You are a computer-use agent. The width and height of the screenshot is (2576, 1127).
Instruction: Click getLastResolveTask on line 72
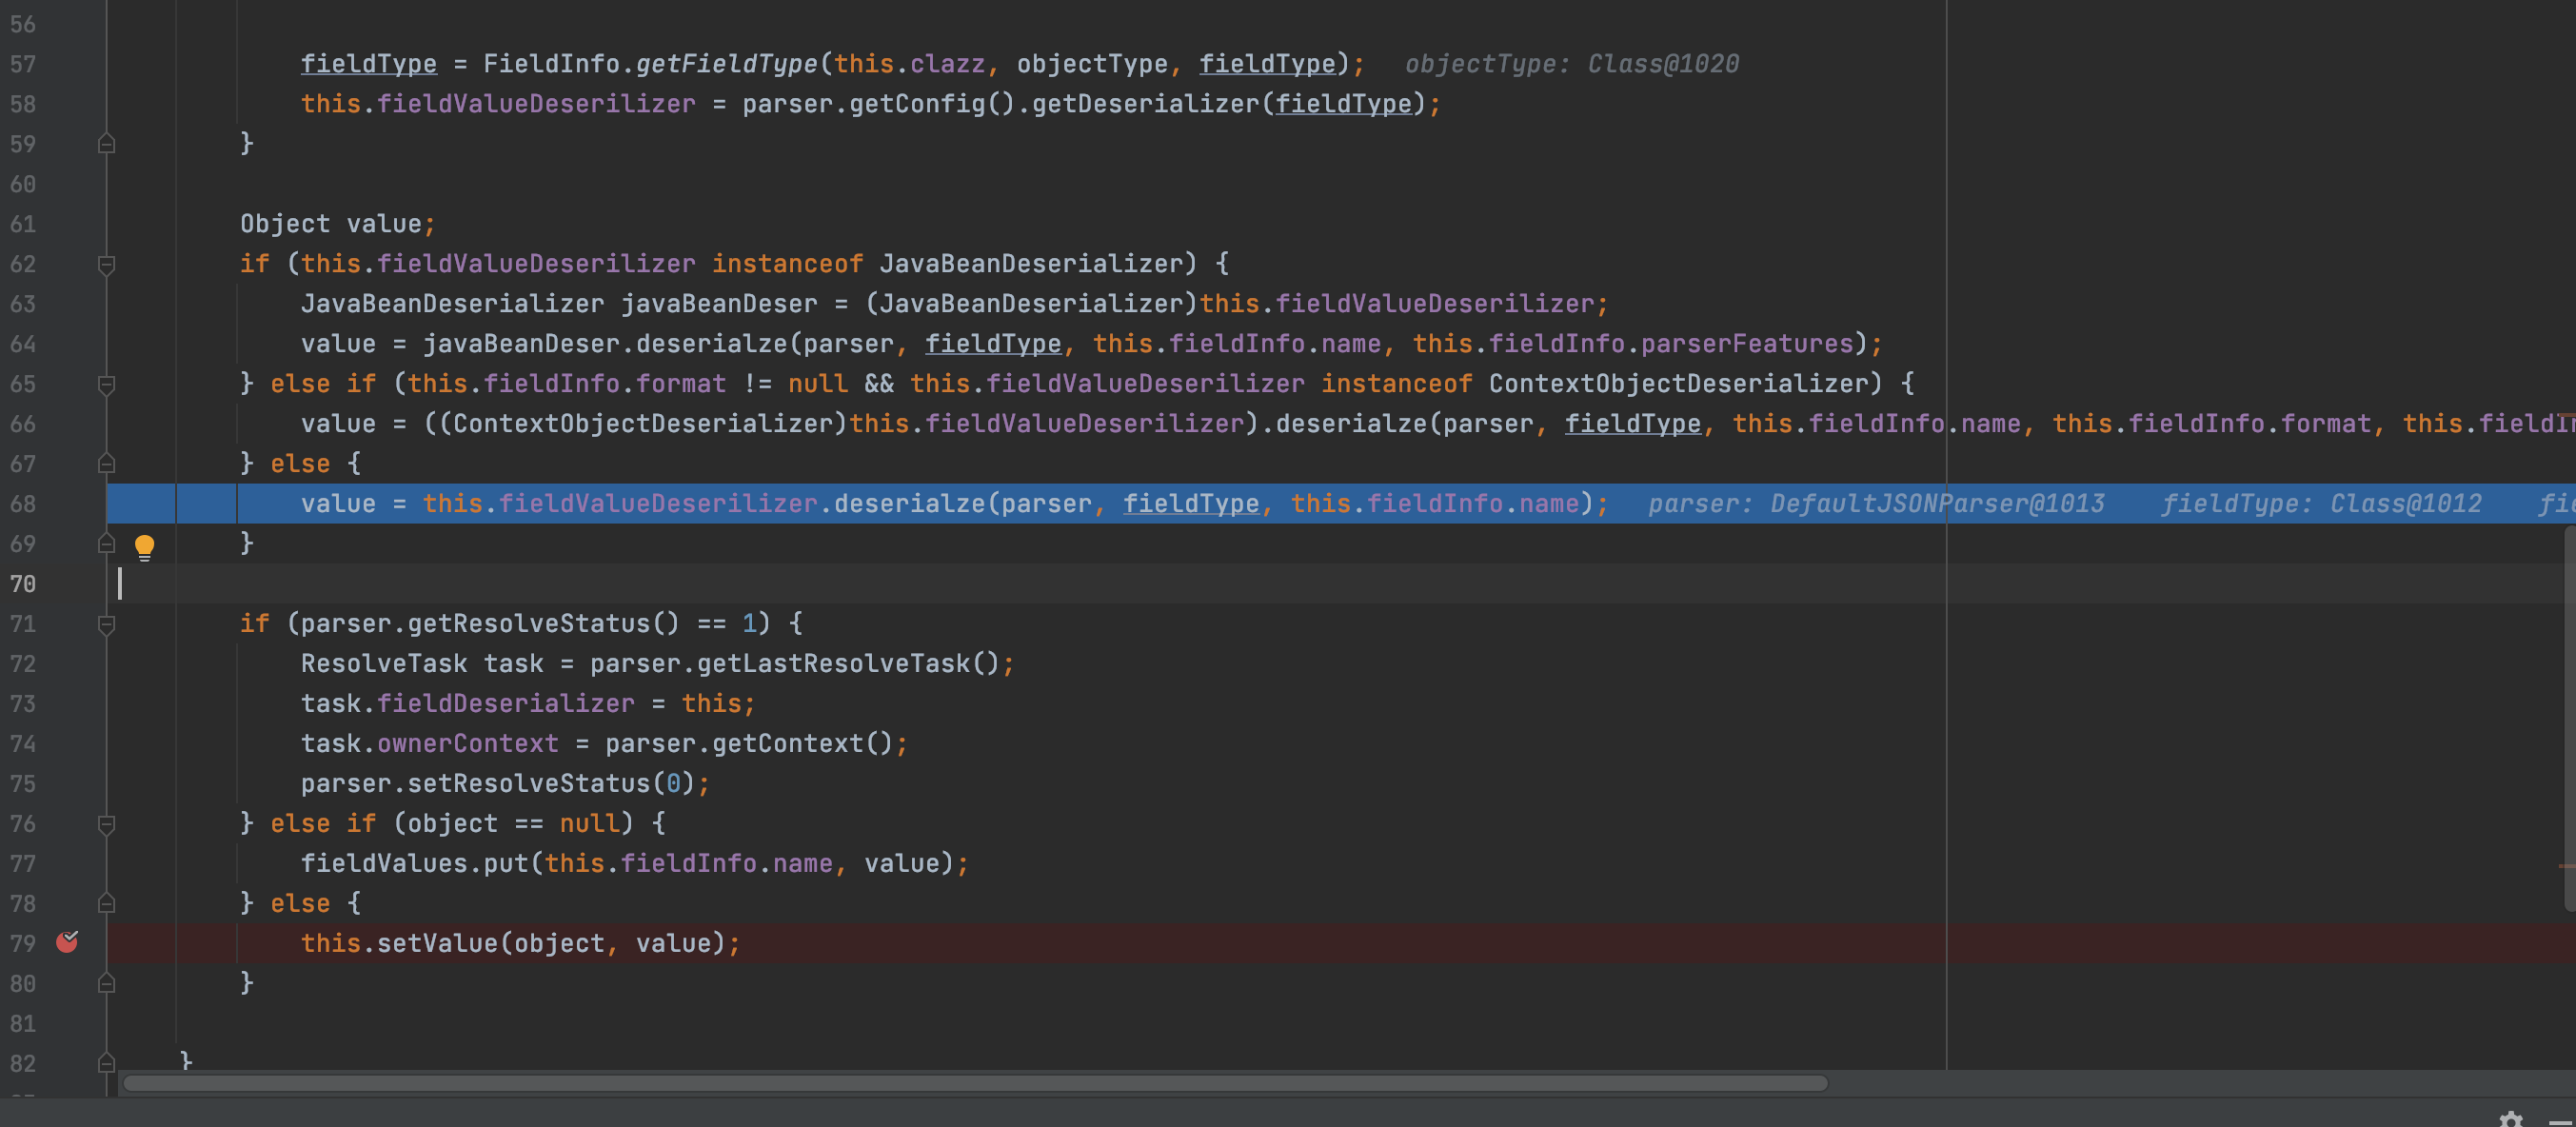pyautogui.click(x=834, y=664)
